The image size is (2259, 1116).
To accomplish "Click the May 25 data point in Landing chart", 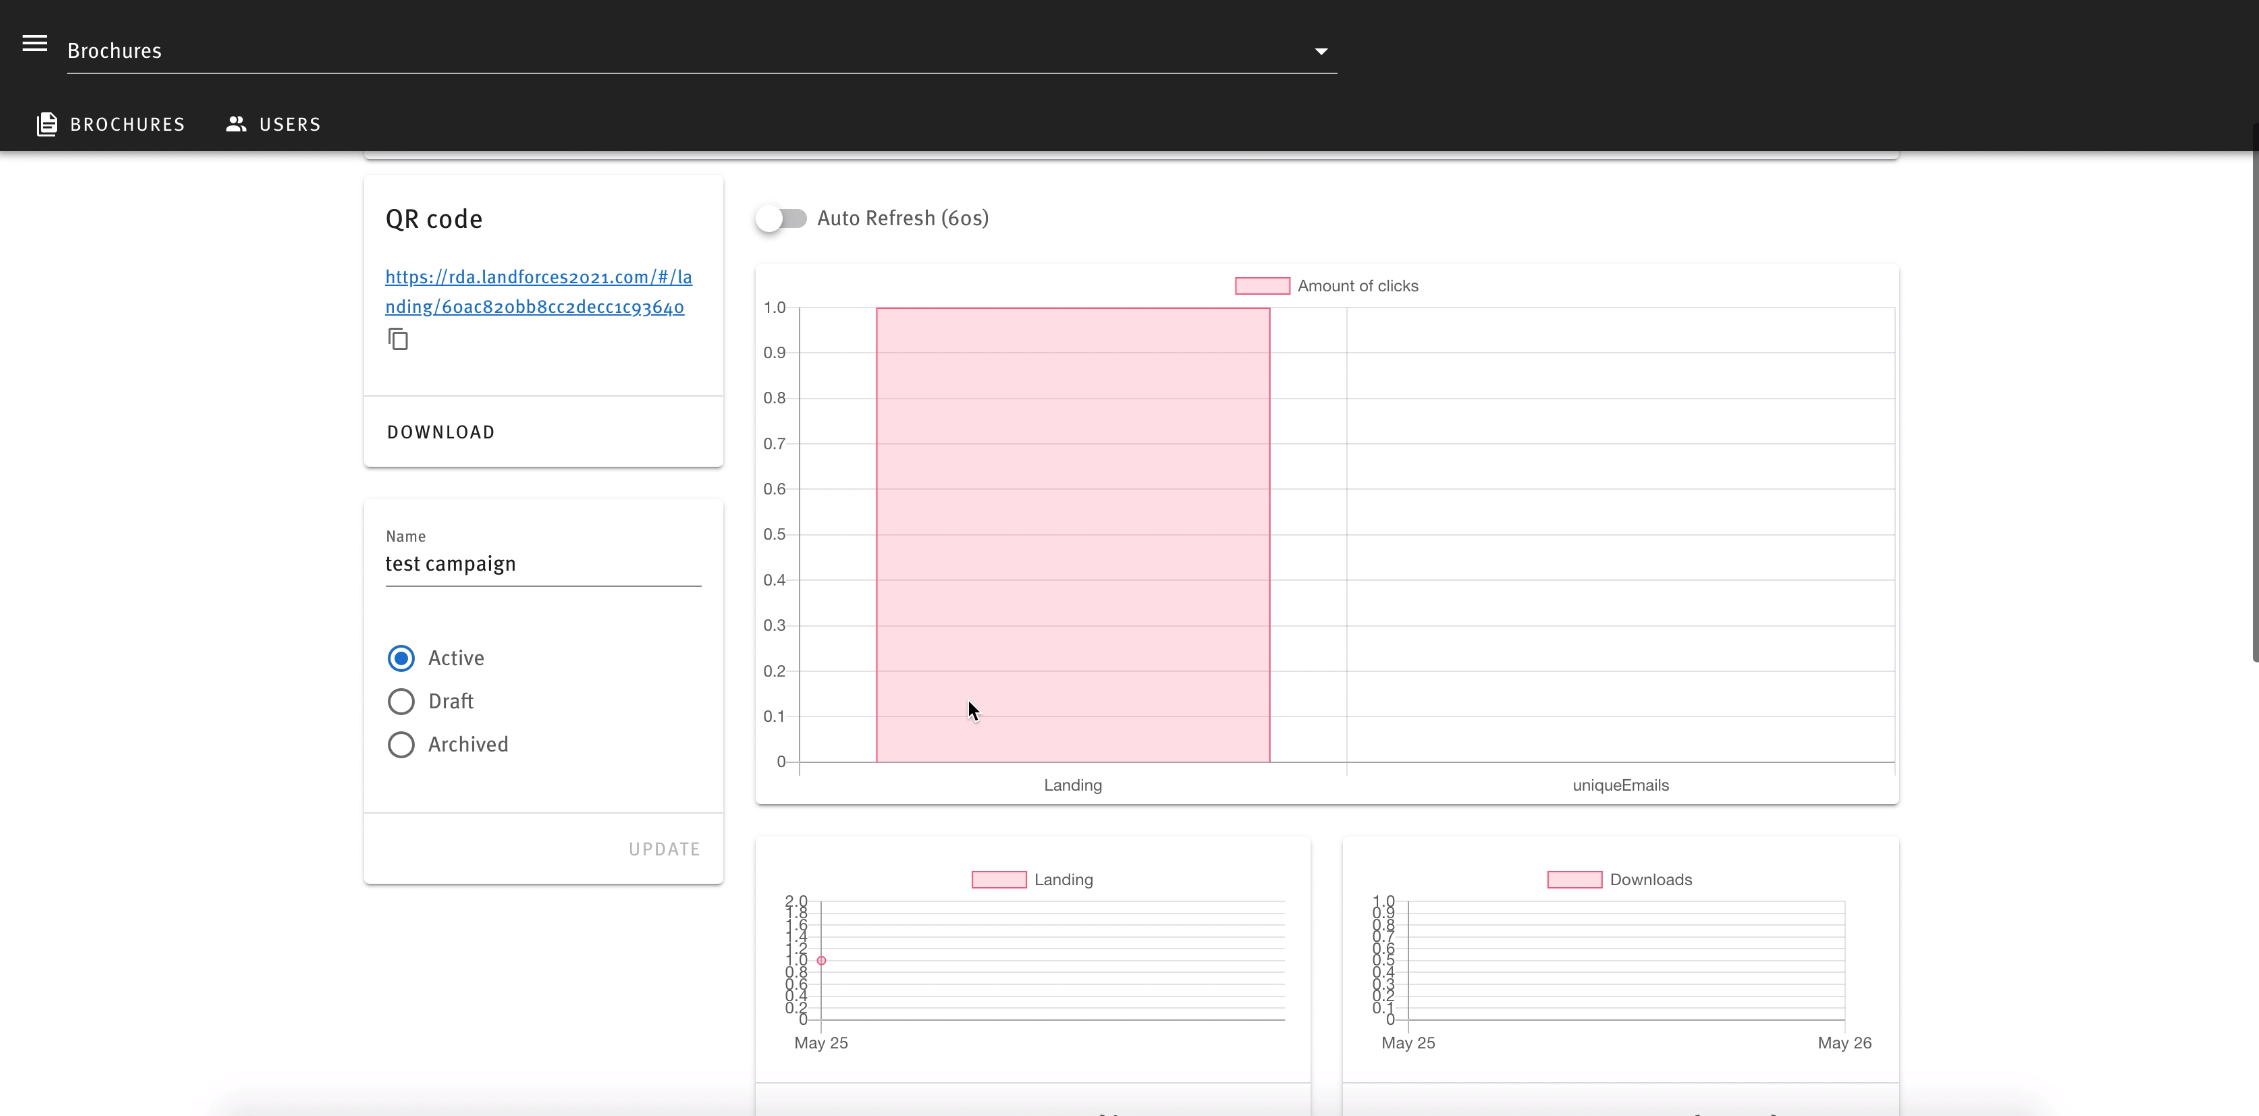I will [x=821, y=961].
